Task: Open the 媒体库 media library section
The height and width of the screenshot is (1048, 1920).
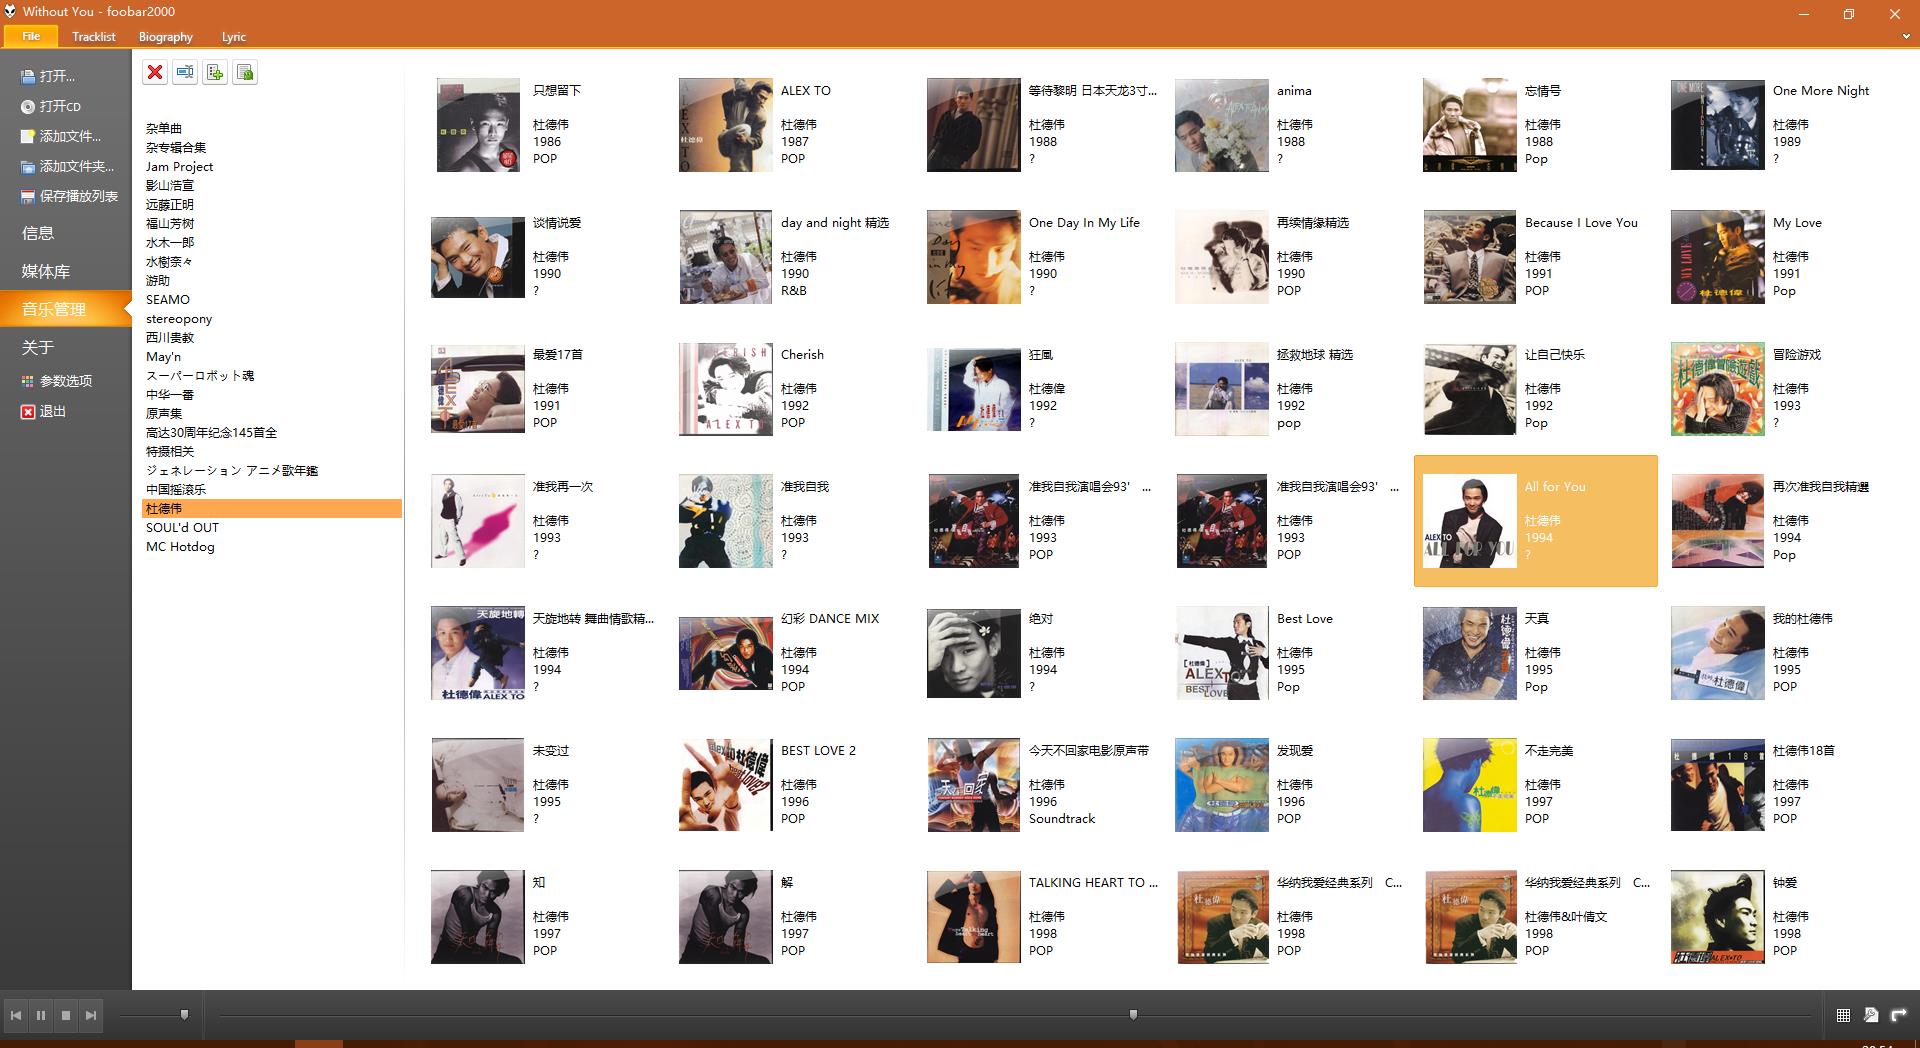Action: (x=46, y=271)
